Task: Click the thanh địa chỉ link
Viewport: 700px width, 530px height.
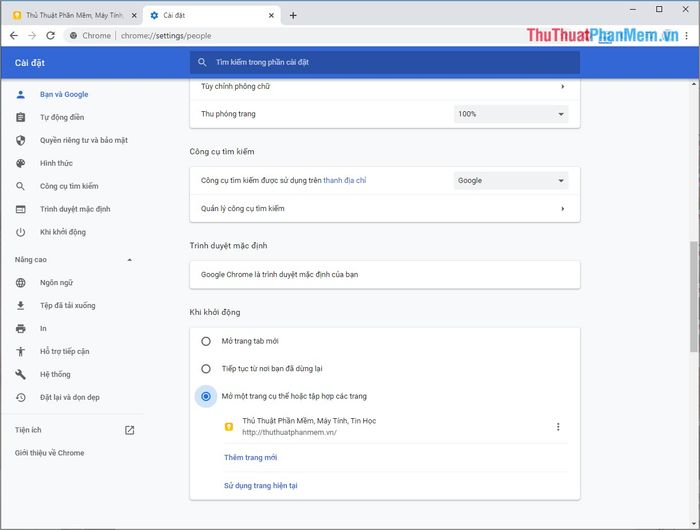Action: [345, 180]
